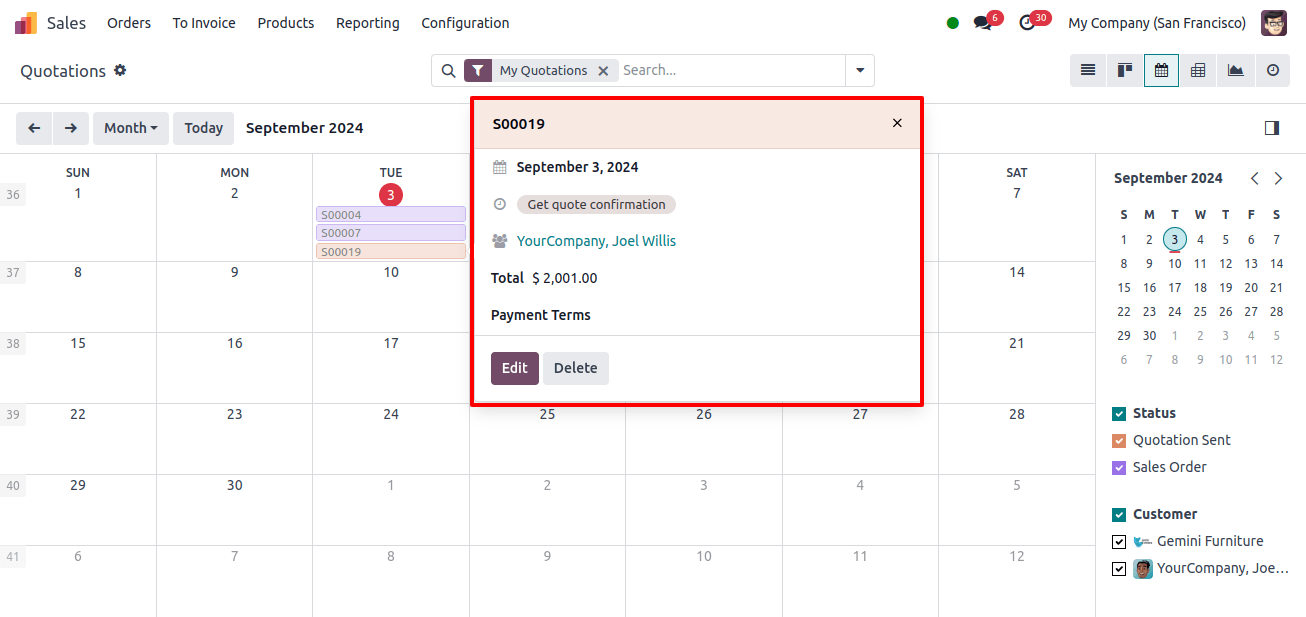Screen dimensions: 1306x617
Task: Open the search options dropdown arrow
Action: click(860, 71)
